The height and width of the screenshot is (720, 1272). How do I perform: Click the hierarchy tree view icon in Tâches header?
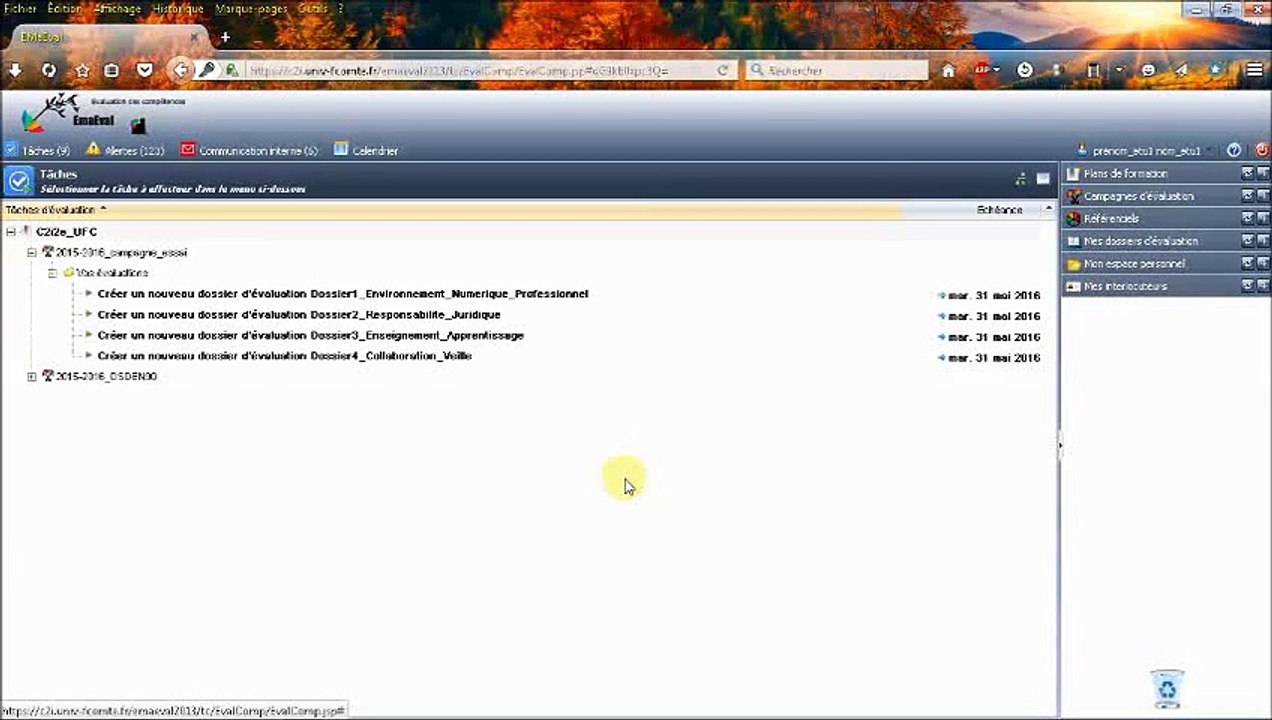[x=1021, y=179]
